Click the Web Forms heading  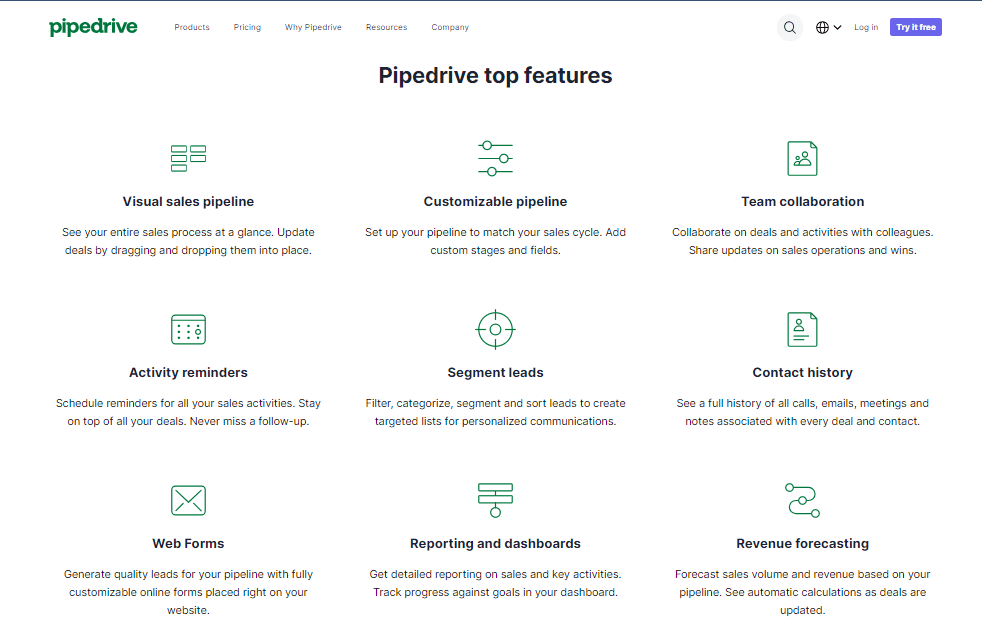[189, 543]
